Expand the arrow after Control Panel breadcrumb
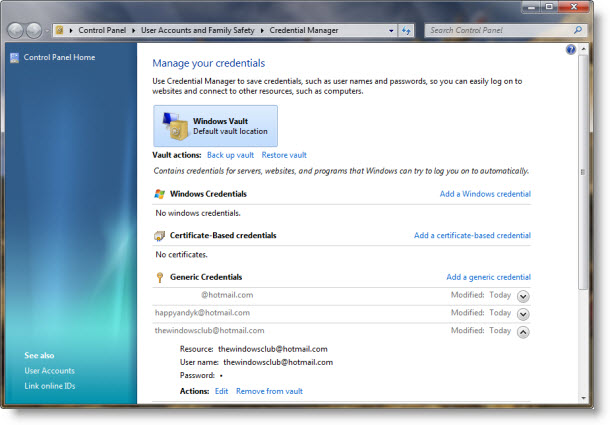 [133, 30]
